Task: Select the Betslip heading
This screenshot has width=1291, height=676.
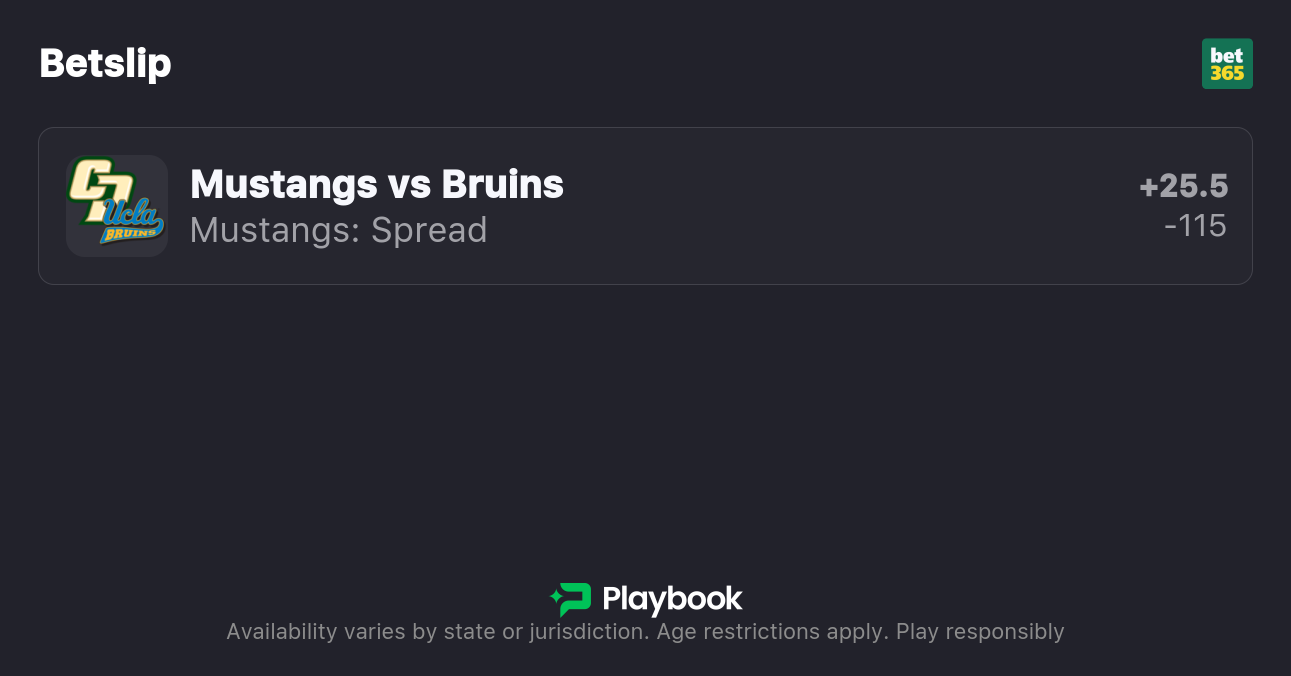Action: (105, 64)
